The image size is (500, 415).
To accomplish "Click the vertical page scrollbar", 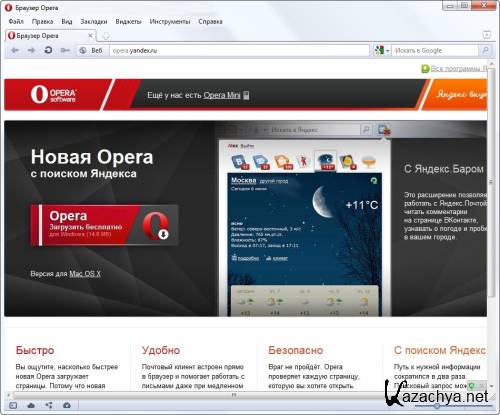I will 491,182.
